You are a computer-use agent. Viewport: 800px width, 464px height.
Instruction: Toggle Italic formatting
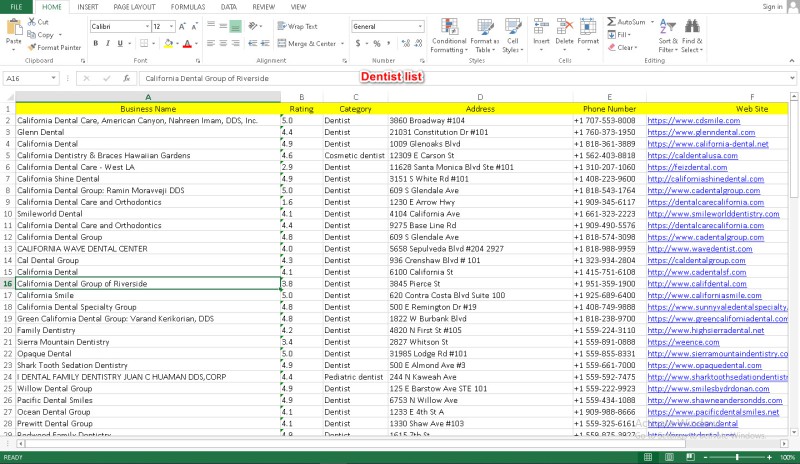coord(108,43)
